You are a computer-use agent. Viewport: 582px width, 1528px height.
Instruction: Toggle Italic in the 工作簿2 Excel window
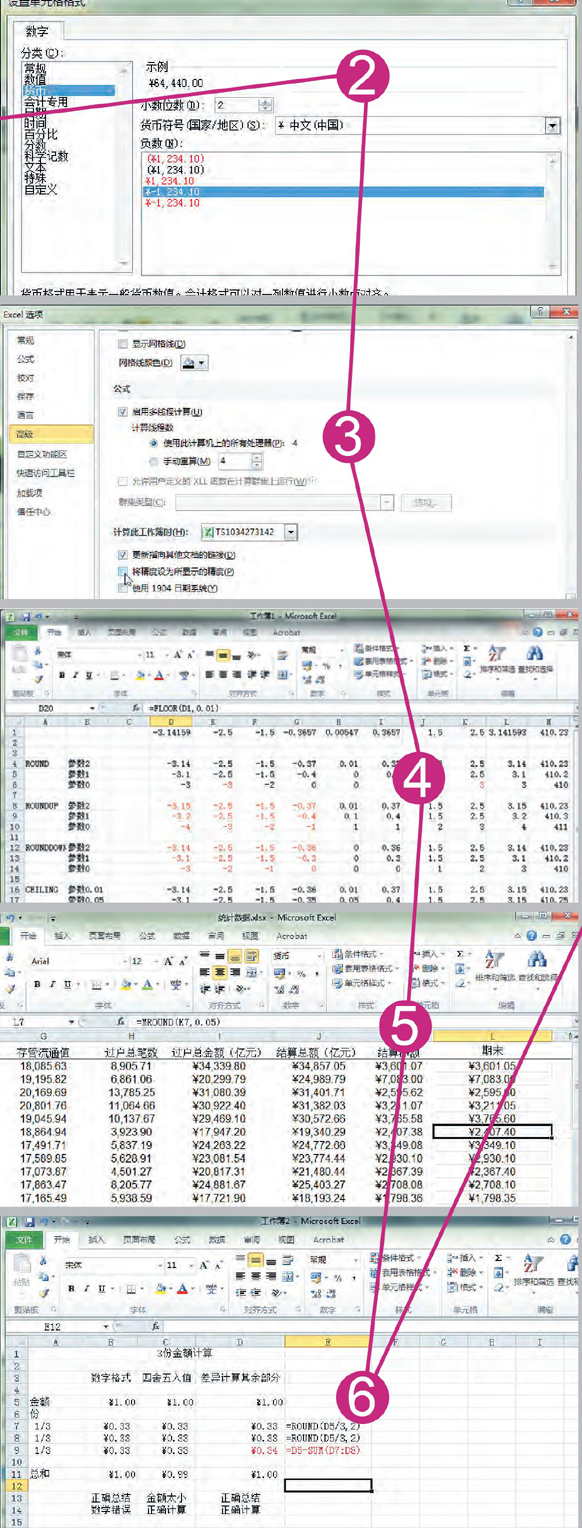coord(88,1287)
